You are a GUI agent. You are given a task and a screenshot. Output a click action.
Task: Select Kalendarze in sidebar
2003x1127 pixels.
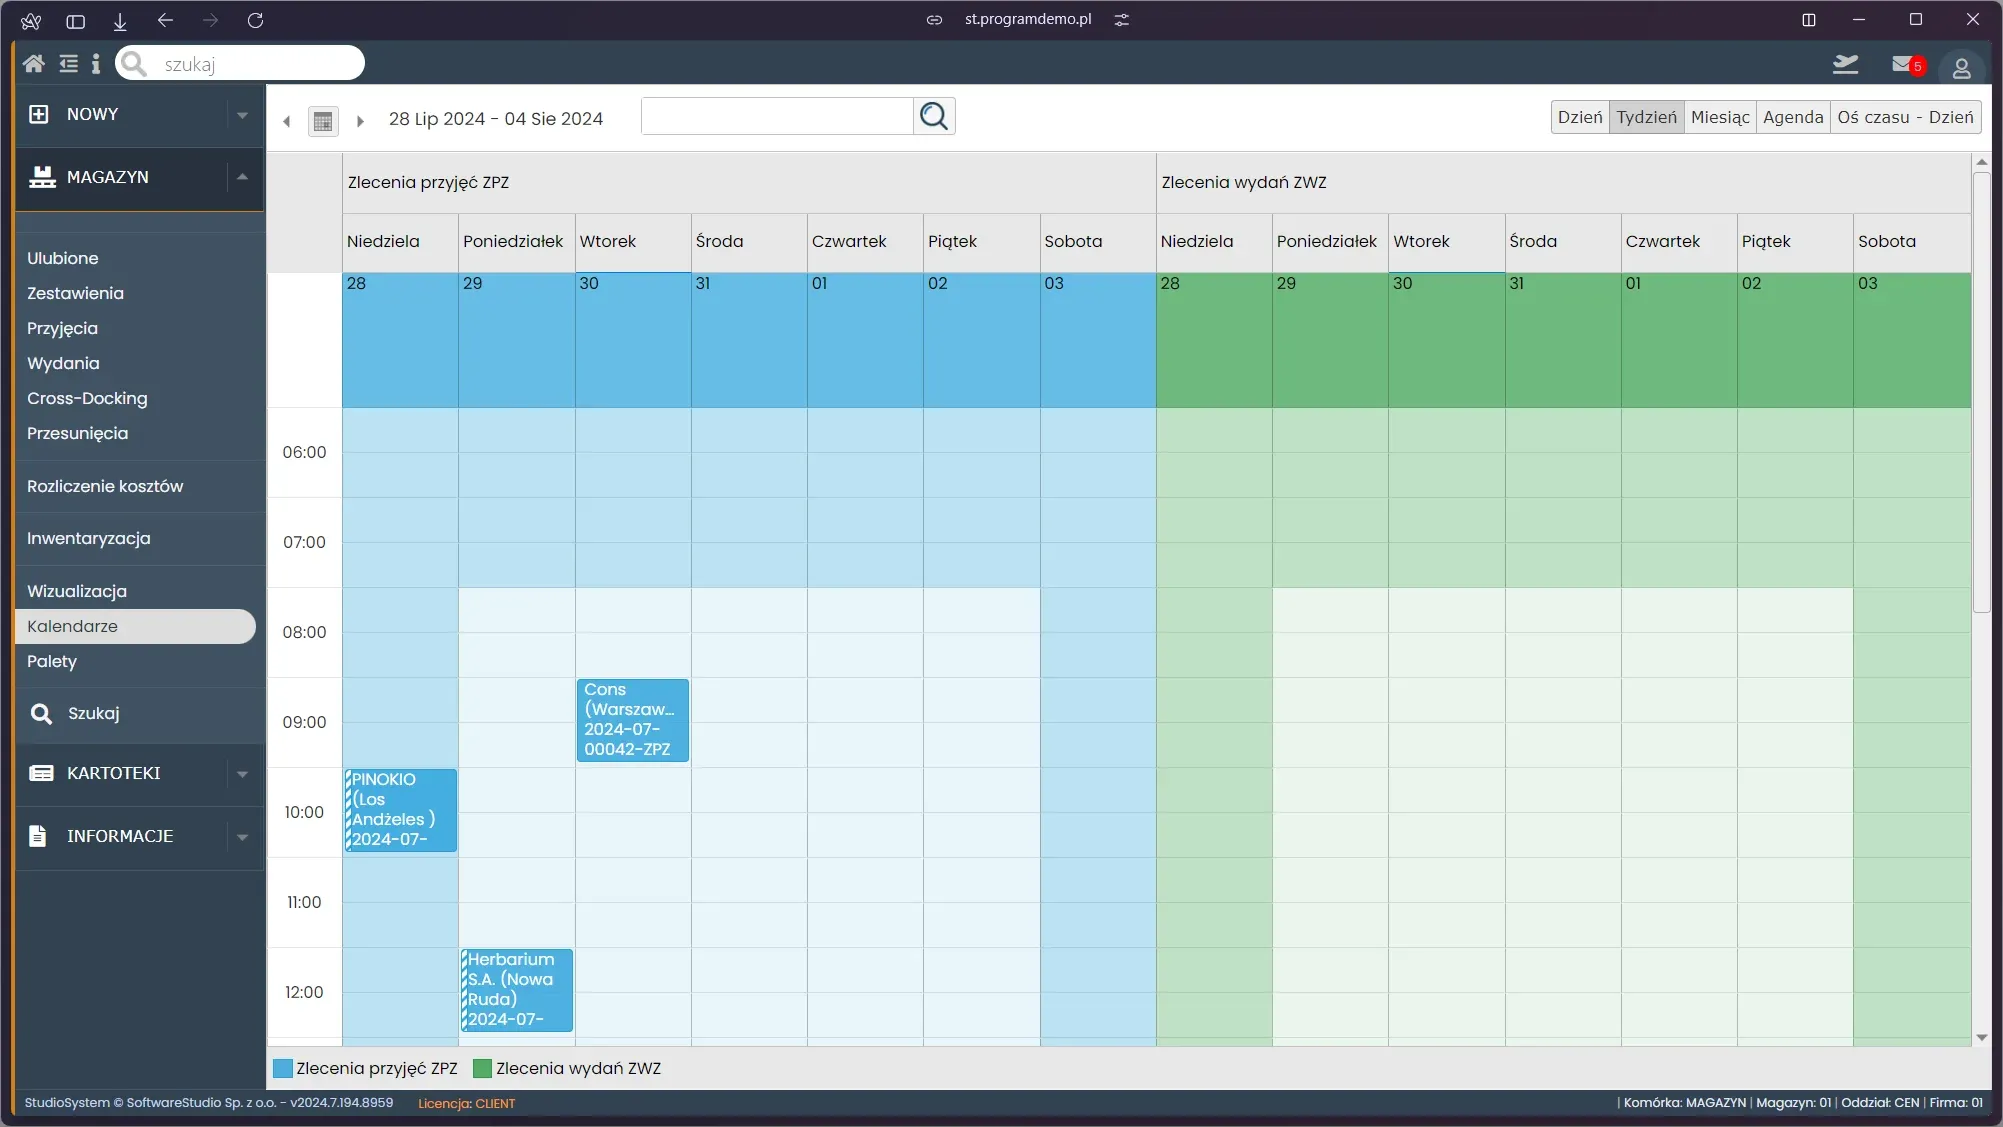pyautogui.click(x=135, y=626)
